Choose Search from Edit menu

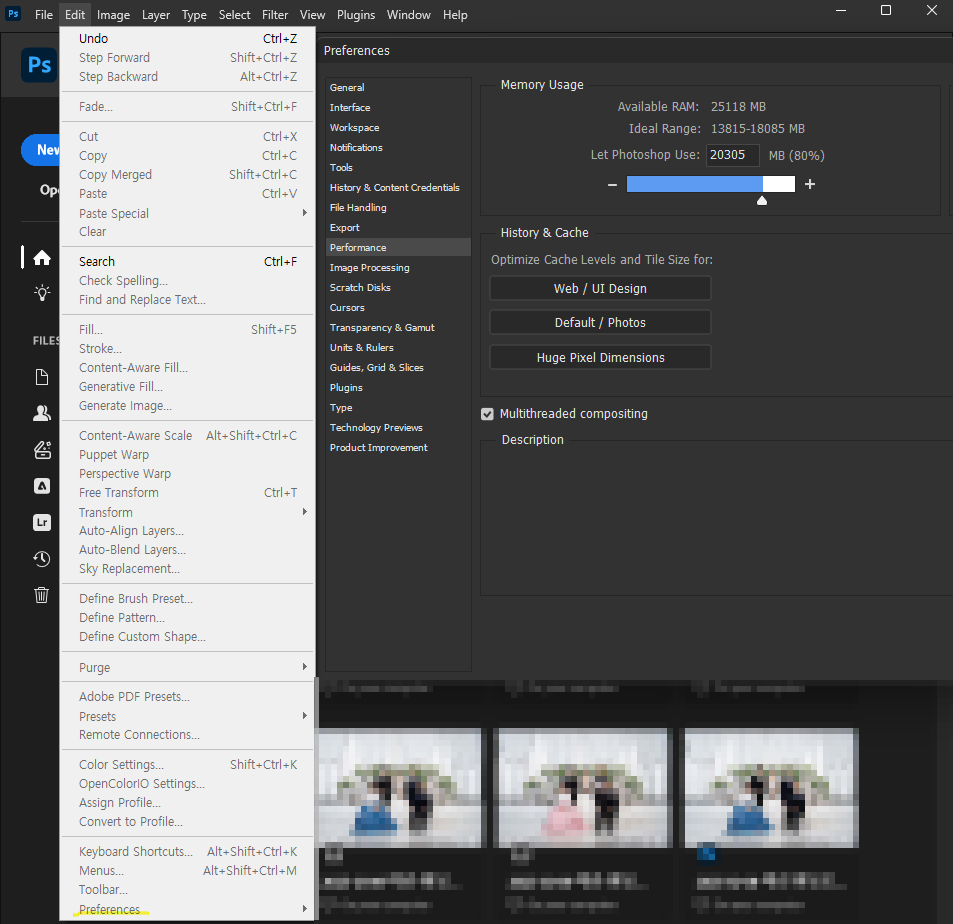tap(187, 261)
